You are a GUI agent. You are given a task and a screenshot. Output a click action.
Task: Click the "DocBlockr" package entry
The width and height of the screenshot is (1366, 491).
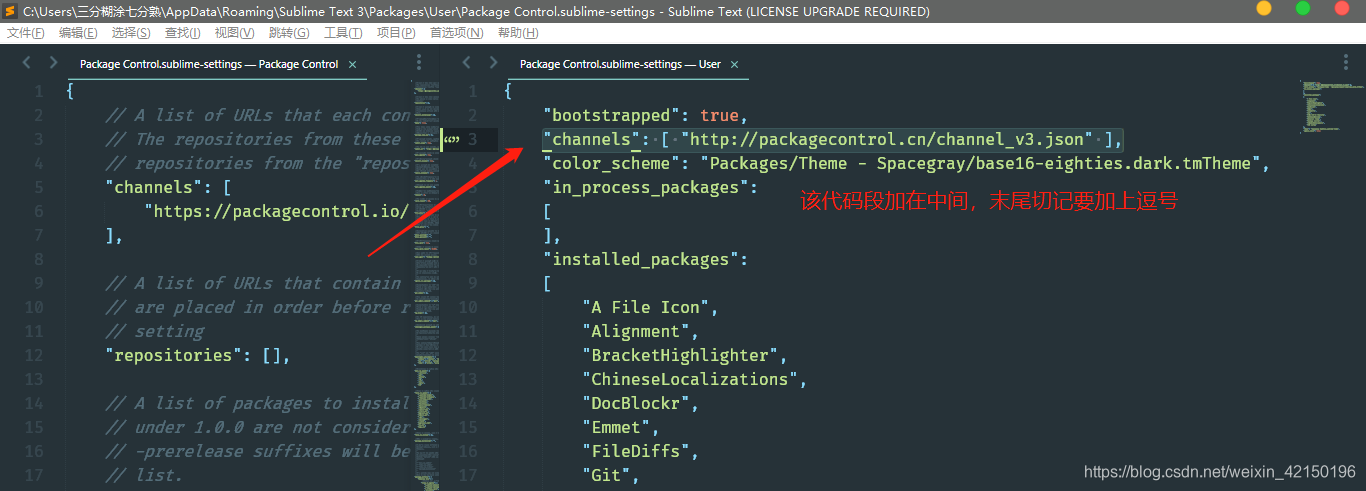636,403
